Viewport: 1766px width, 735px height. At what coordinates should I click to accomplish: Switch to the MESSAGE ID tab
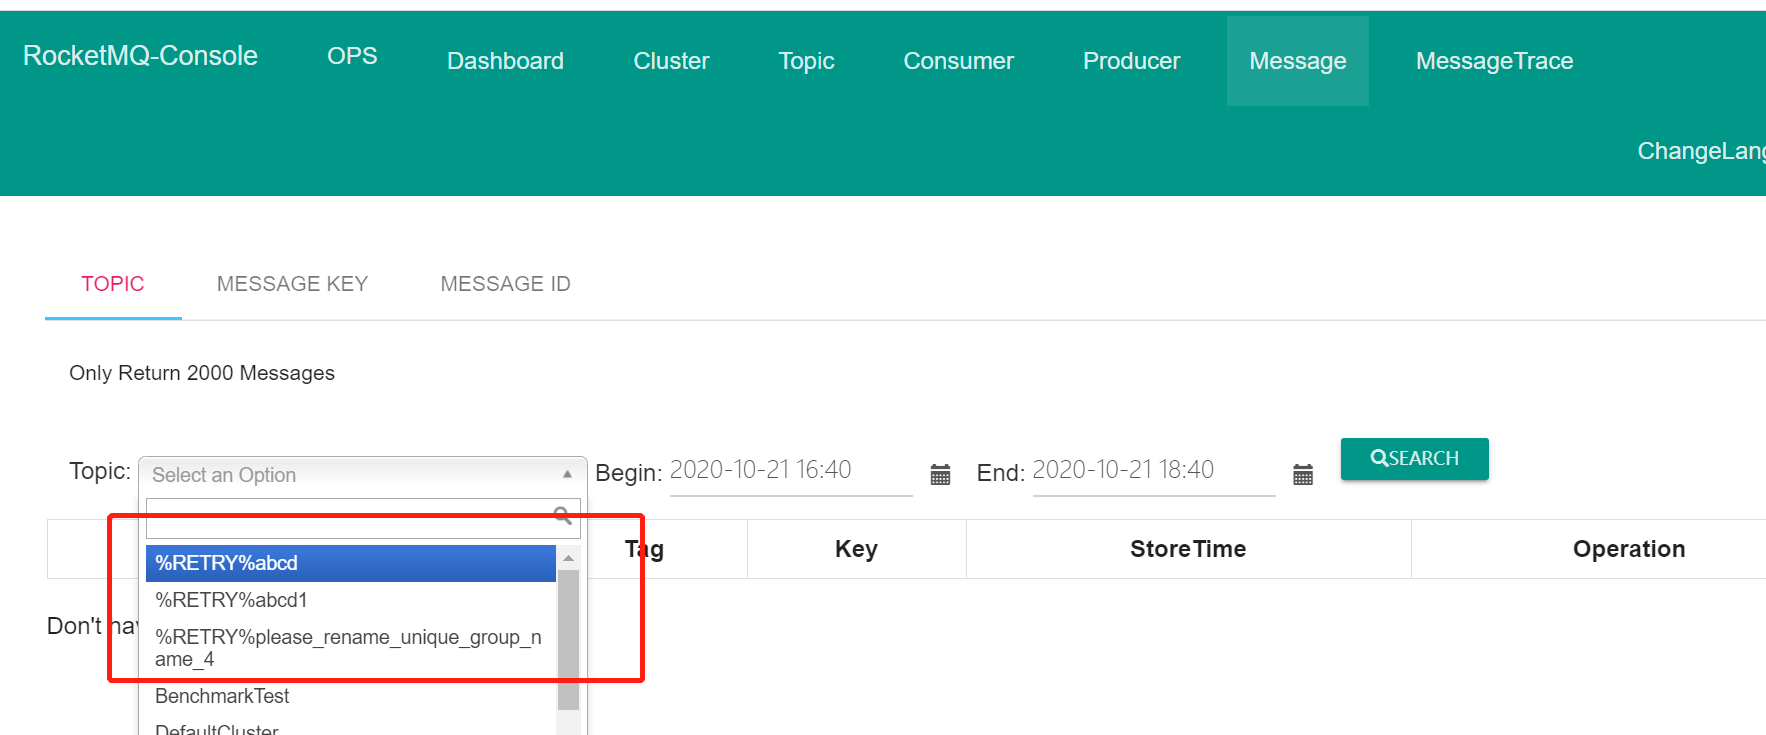point(505,284)
